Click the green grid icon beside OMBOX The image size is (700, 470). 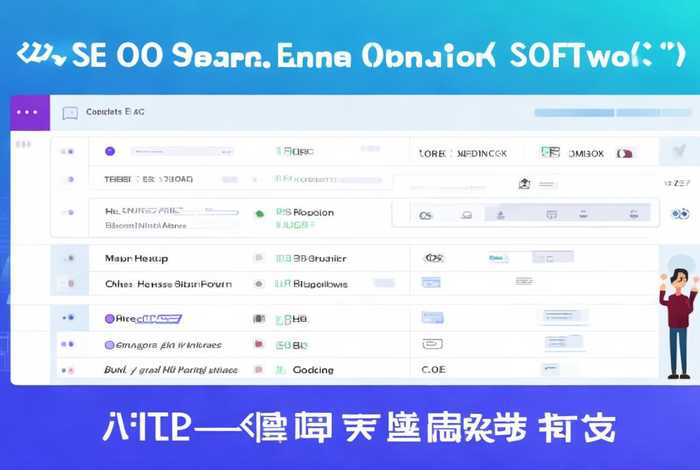point(550,152)
